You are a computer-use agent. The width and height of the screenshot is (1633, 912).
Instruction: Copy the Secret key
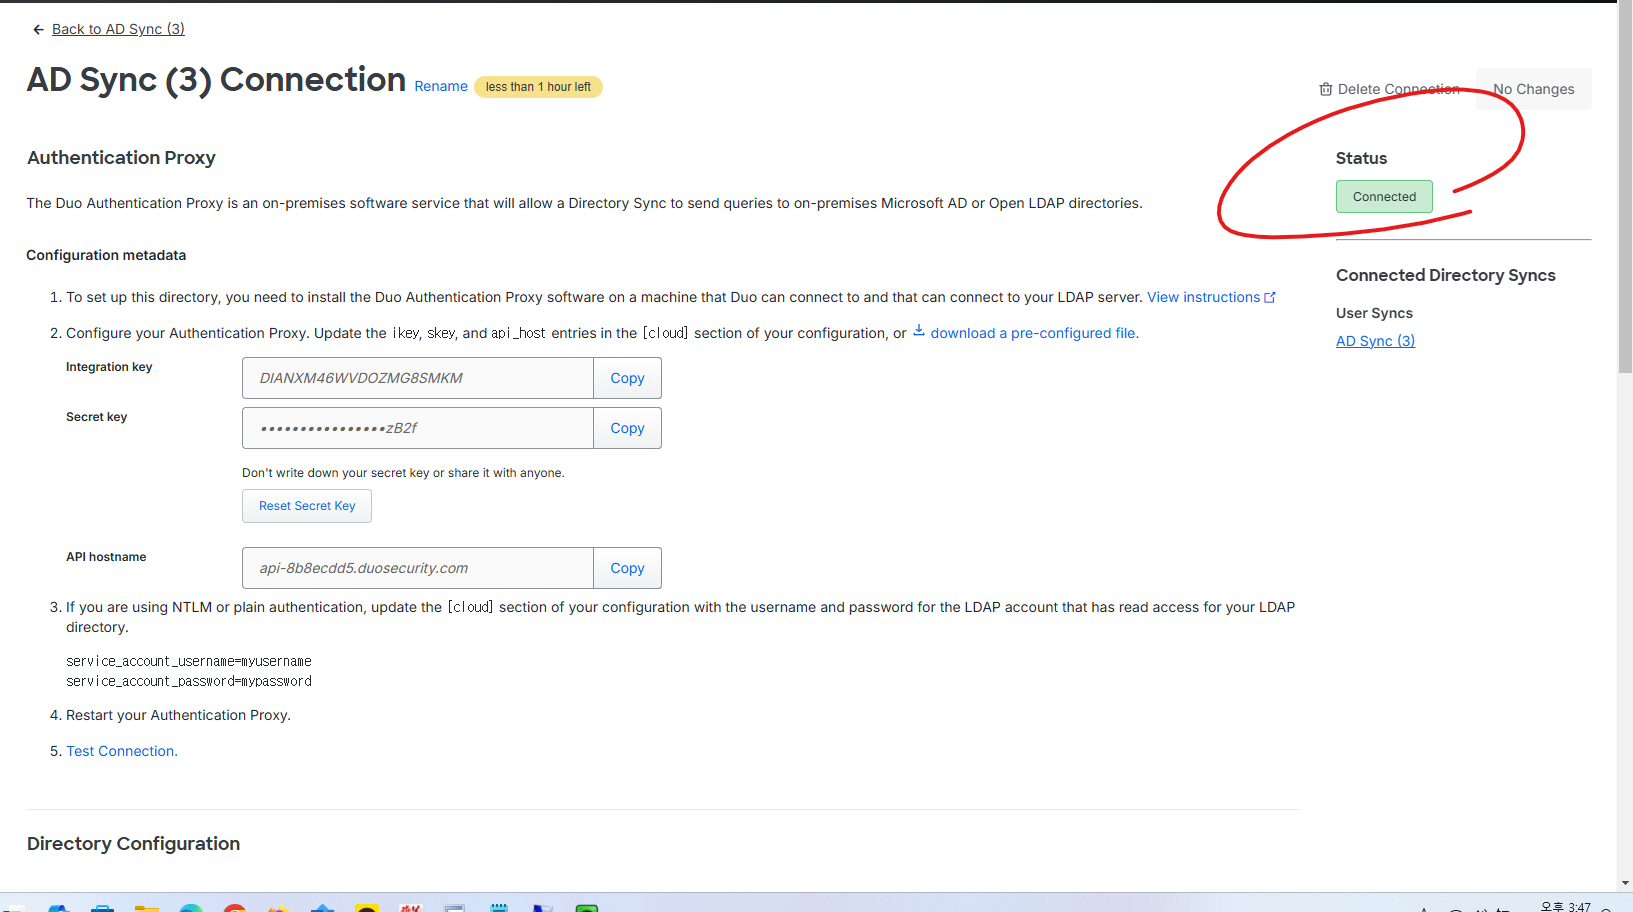pyautogui.click(x=627, y=428)
